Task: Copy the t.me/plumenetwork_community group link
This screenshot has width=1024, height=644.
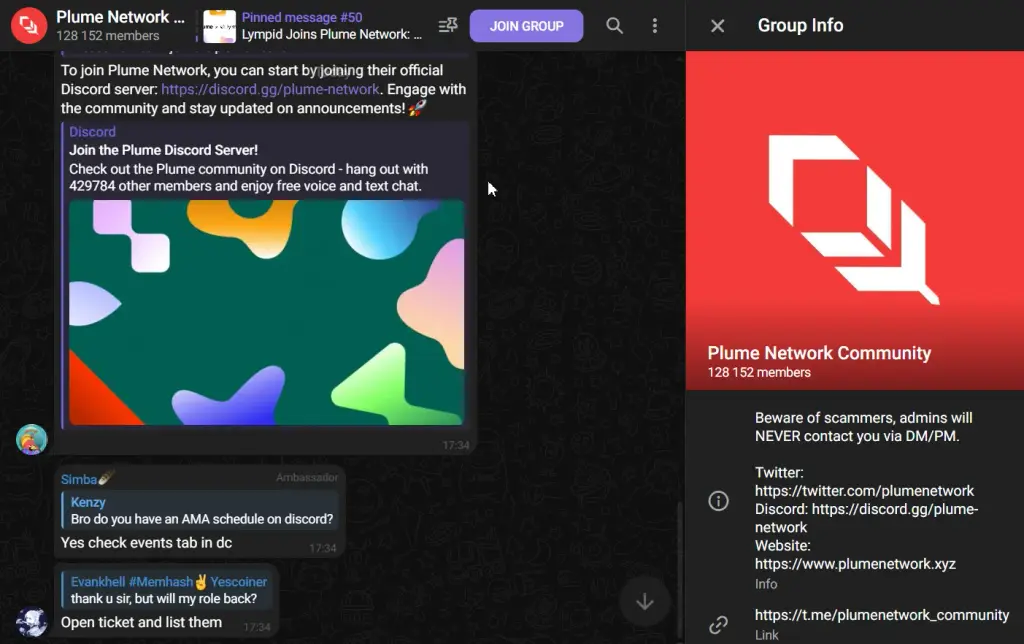Action: tap(882, 615)
